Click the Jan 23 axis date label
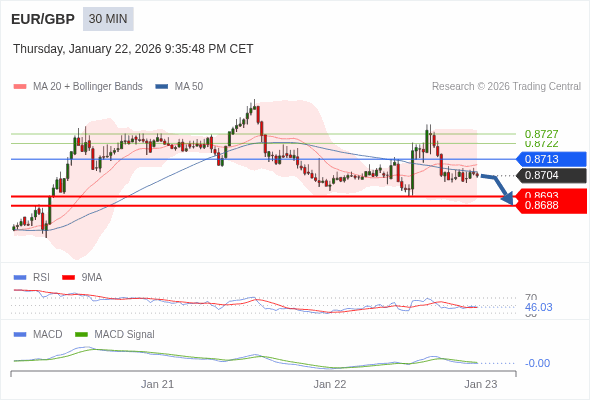This screenshot has width=590, height=400. [x=481, y=385]
